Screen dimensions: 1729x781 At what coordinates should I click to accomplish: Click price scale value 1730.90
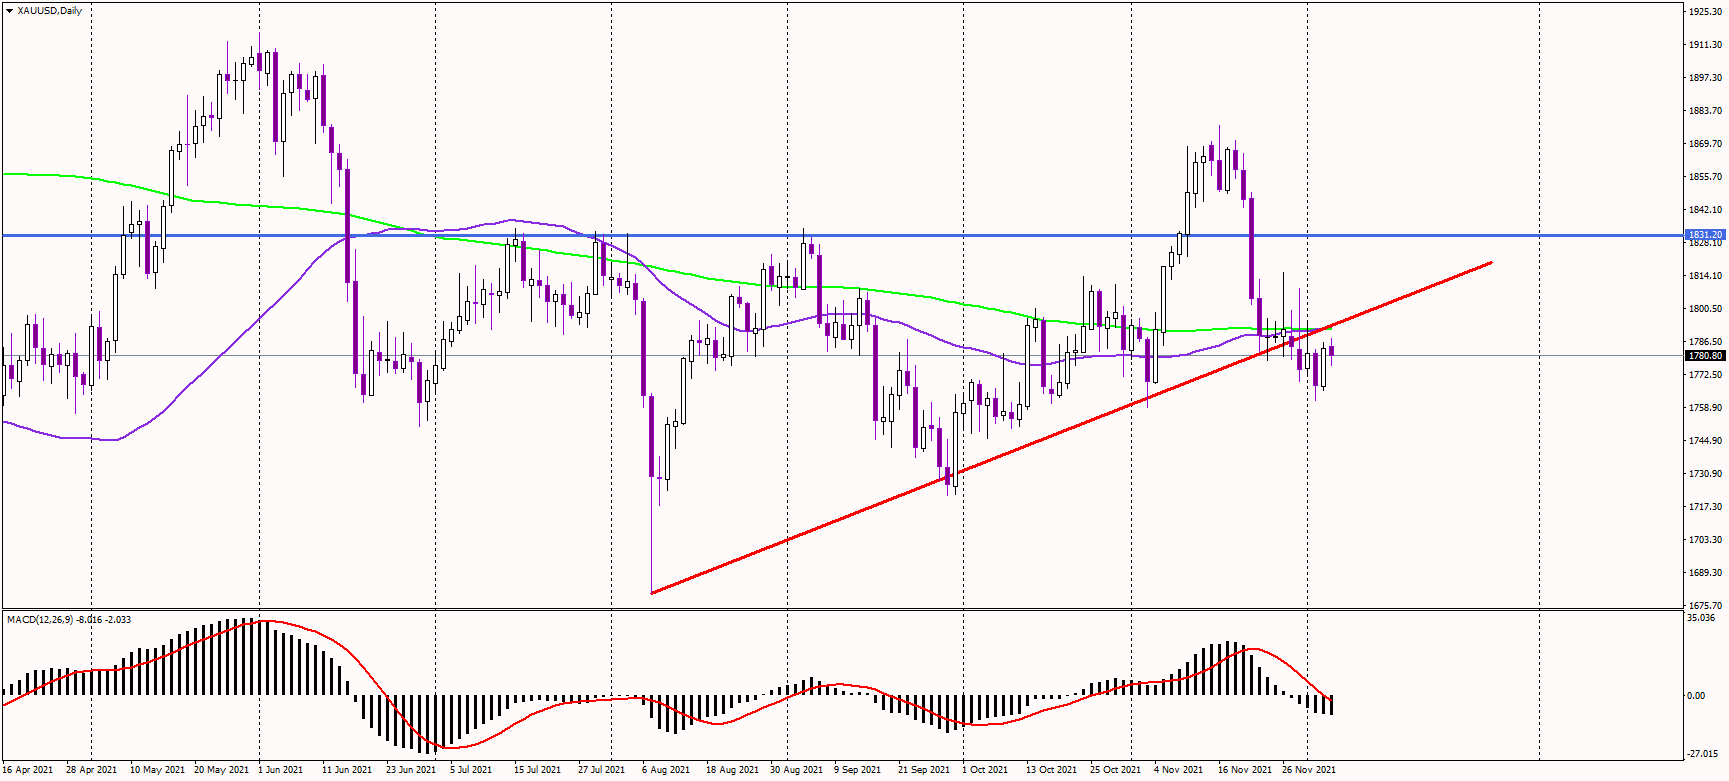(1706, 474)
